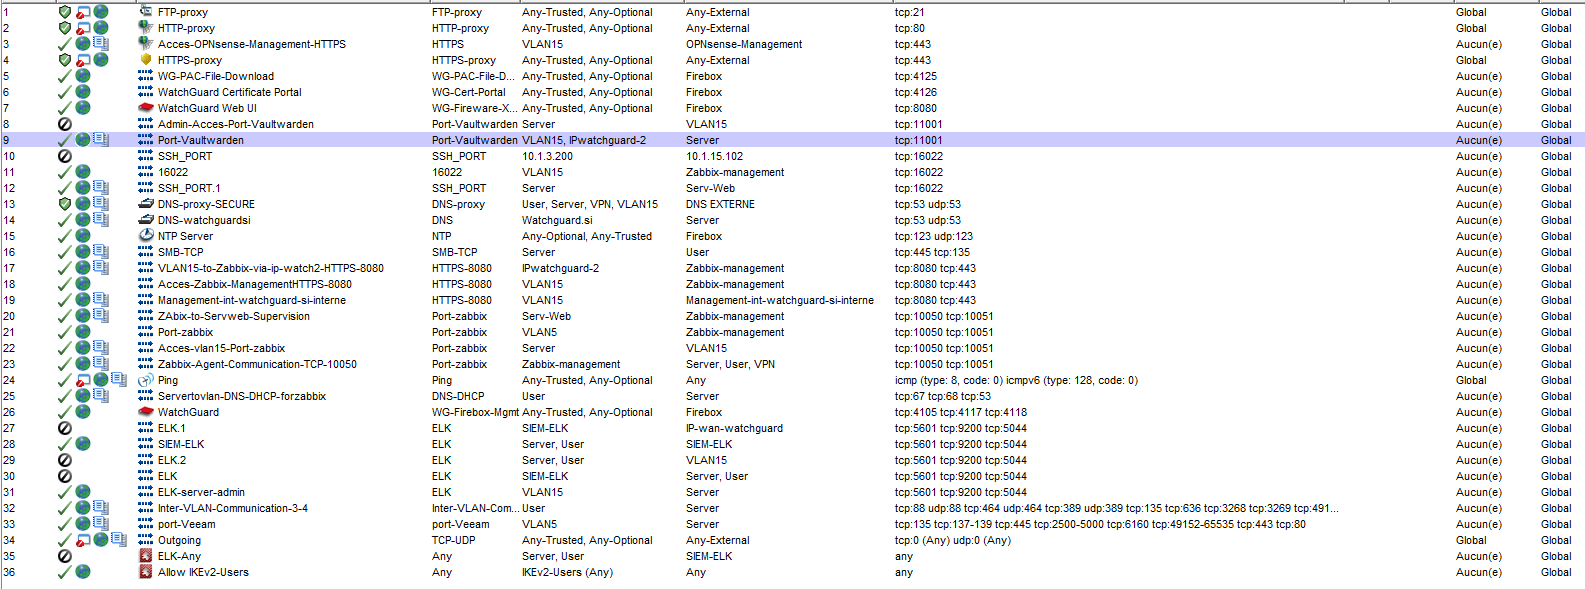1585x589 pixels.
Task: Click the green shield icon on DNS-proxy-SECURE row
Action: [65, 204]
